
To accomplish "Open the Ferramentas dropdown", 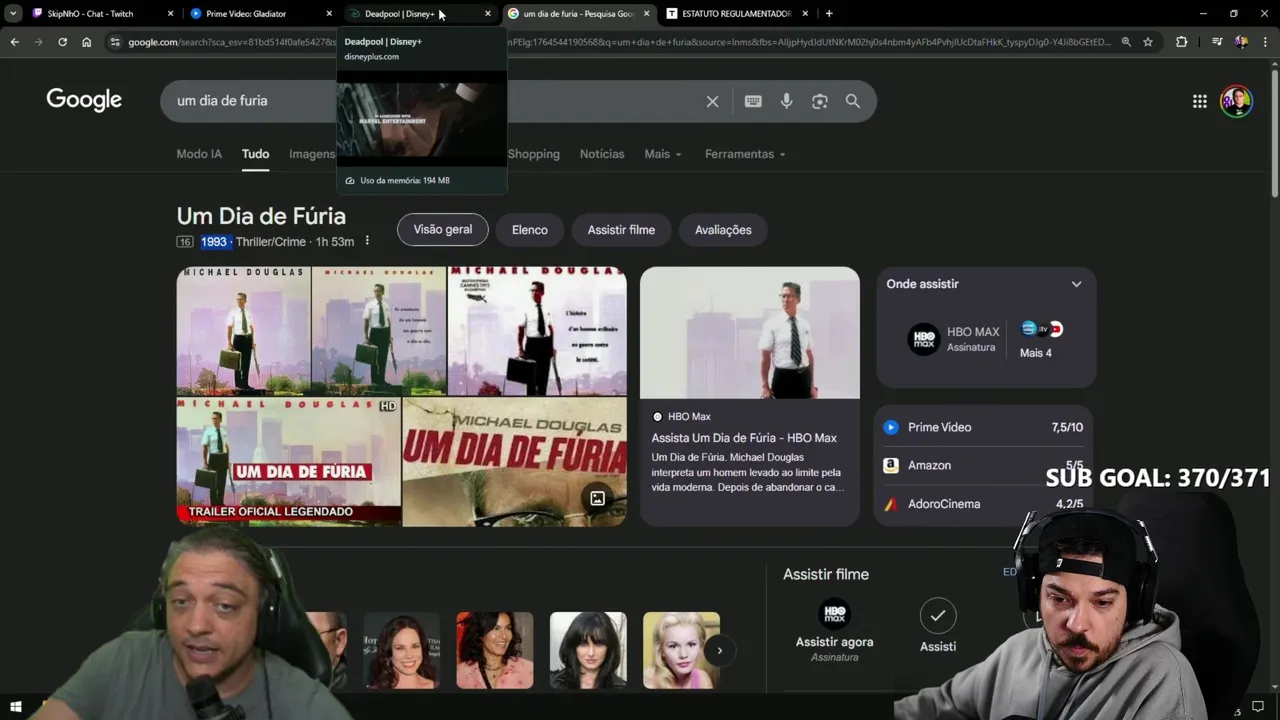I will coord(745,154).
